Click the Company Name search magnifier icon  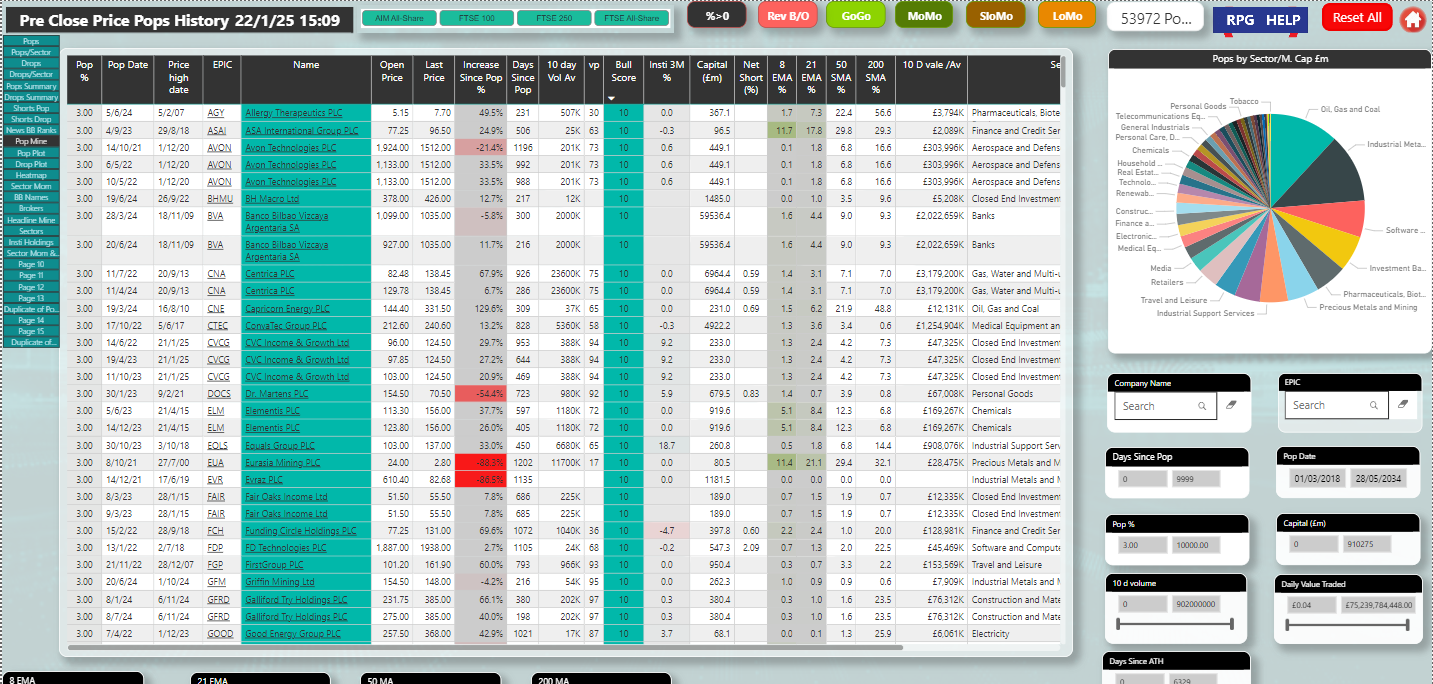click(1202, 406)
